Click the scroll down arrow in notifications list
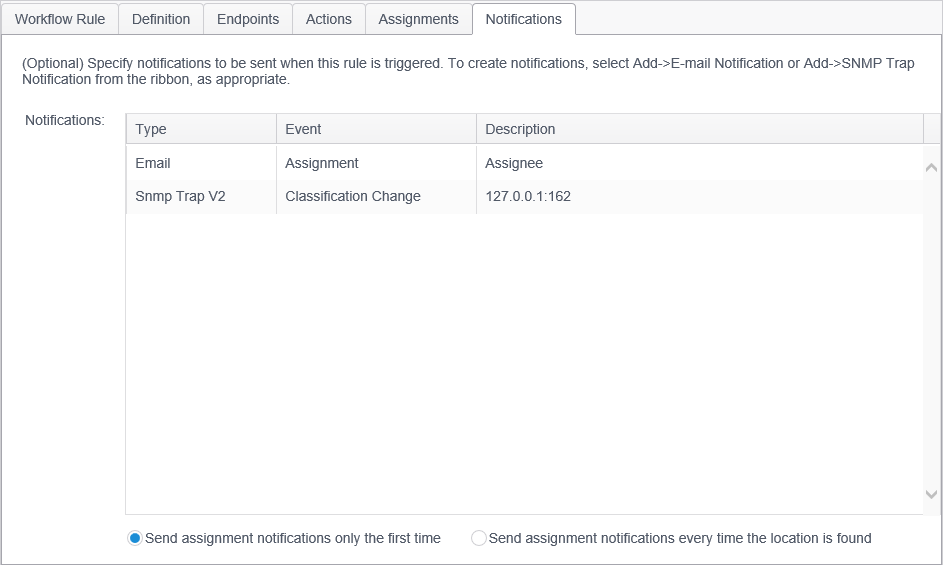 point(932,494)
